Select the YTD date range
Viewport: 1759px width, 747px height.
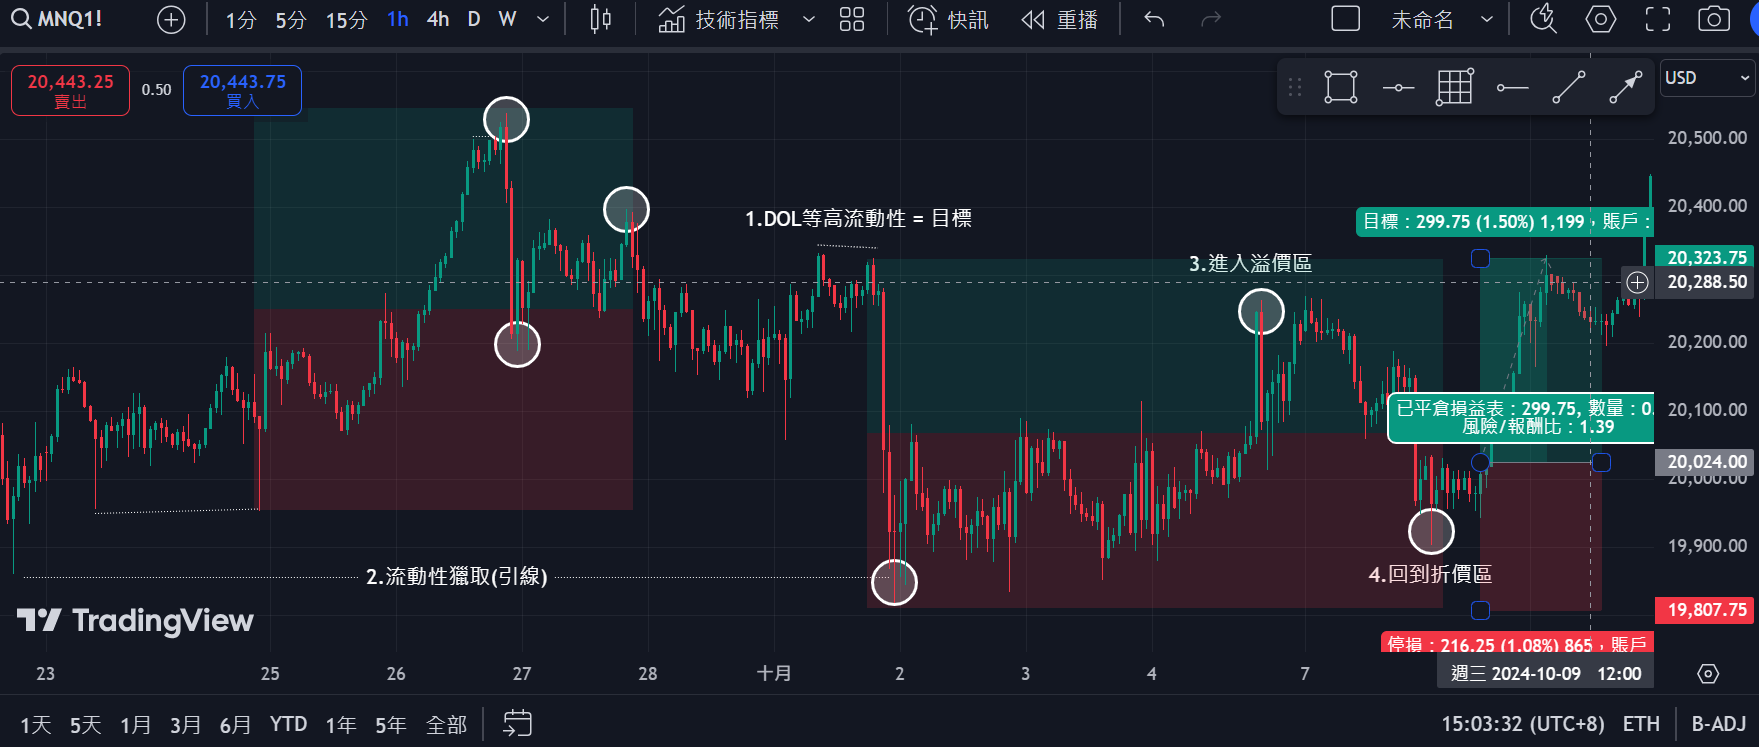coord(288,723)
